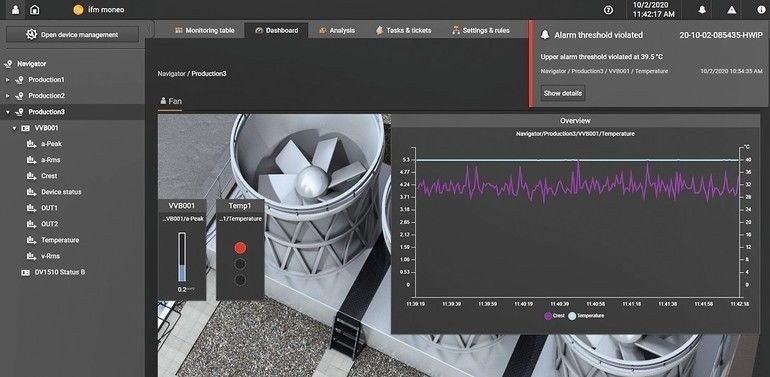Click Navigator in the breadcrumb
The image size is (770, 377).
click(x=171, y=74)
